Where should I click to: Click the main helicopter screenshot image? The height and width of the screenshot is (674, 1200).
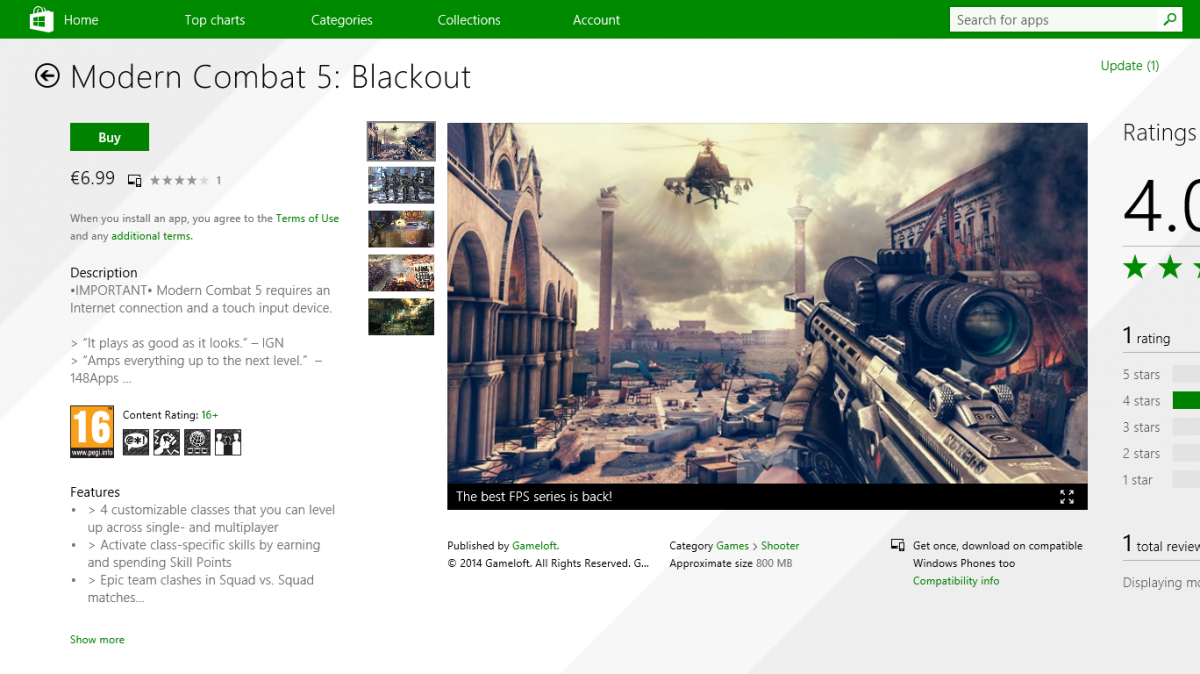pos(767,303)
